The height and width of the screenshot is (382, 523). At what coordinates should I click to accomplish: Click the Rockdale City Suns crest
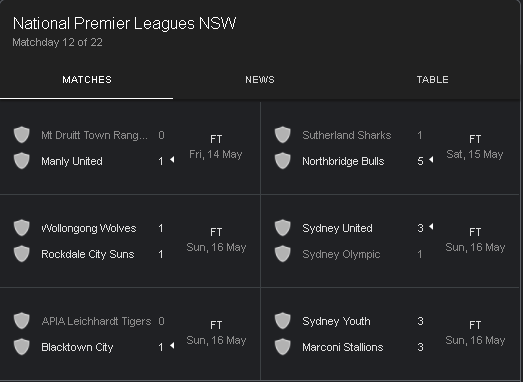[x=22, y=254]
